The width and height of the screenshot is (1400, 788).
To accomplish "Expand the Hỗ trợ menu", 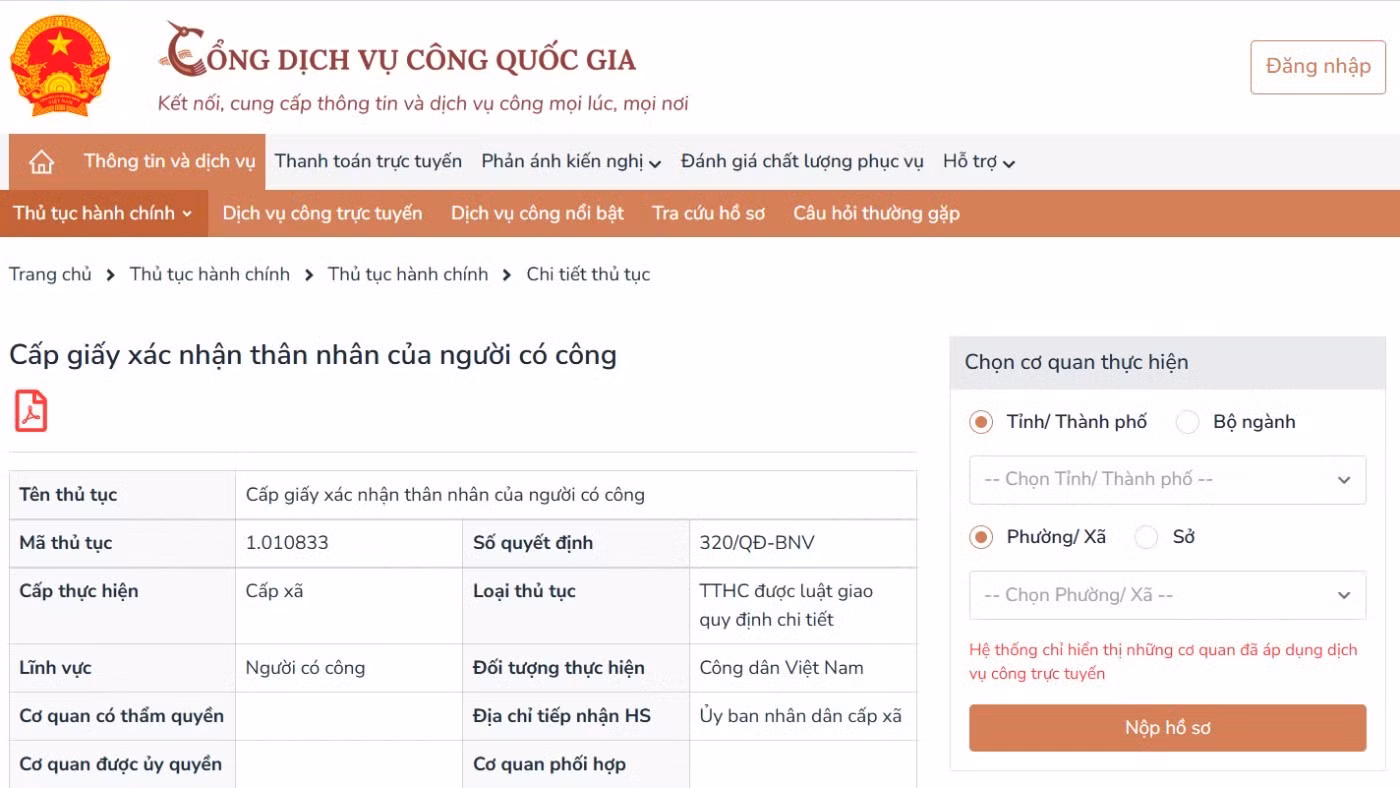I will (x=979, y=162).
